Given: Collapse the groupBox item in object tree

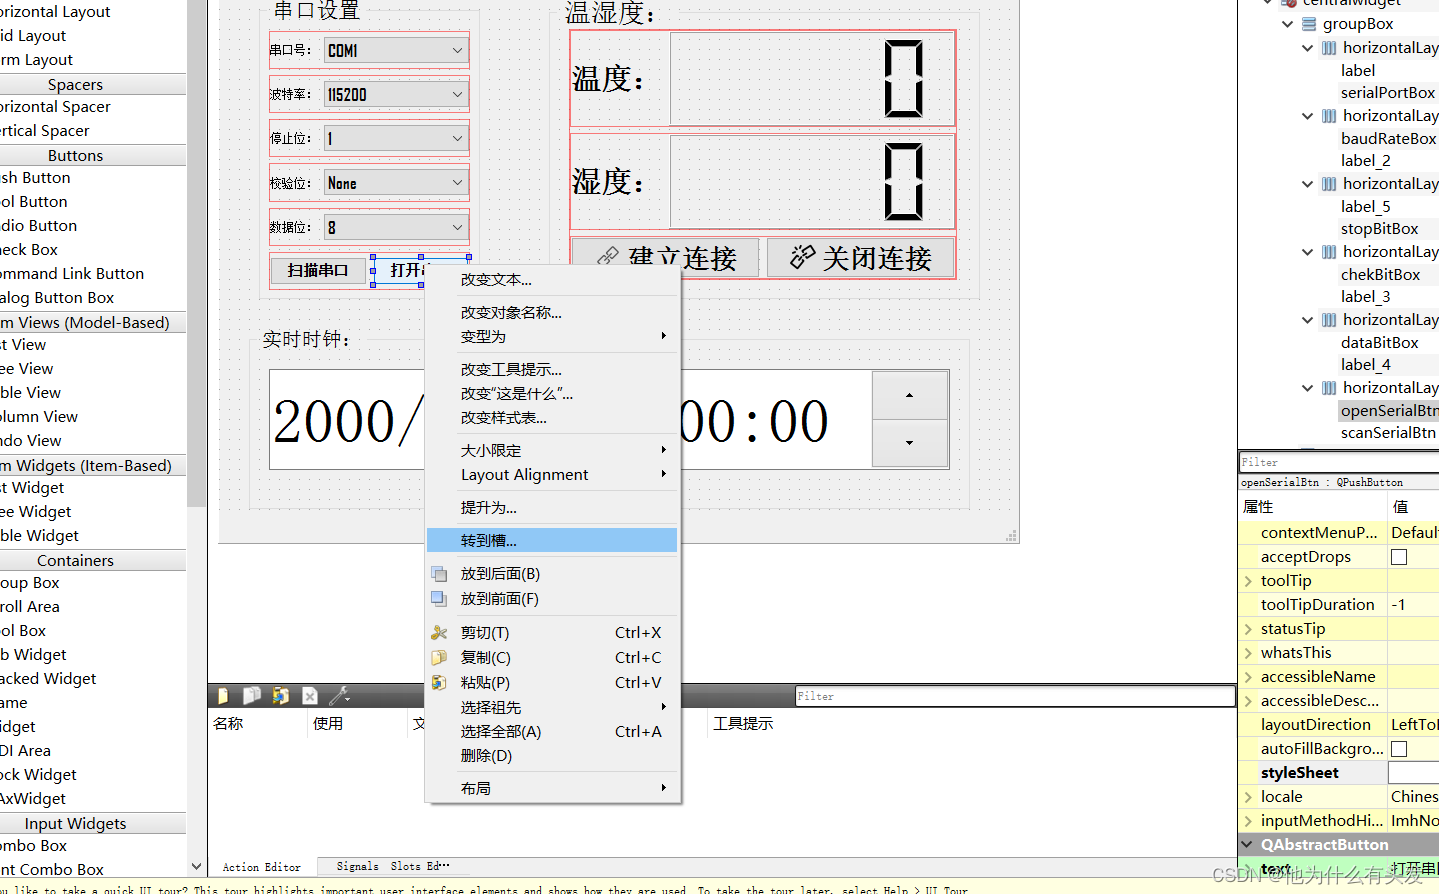Looking at the screenshot, I should pyautogui.click(x=1287, y=23).
